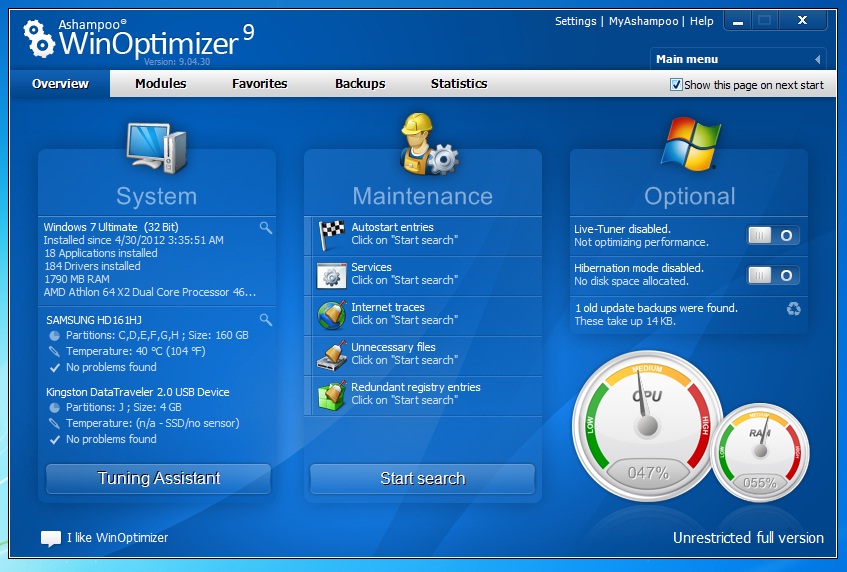
Task: Click the RAM usage gauge
Action: 760,451
